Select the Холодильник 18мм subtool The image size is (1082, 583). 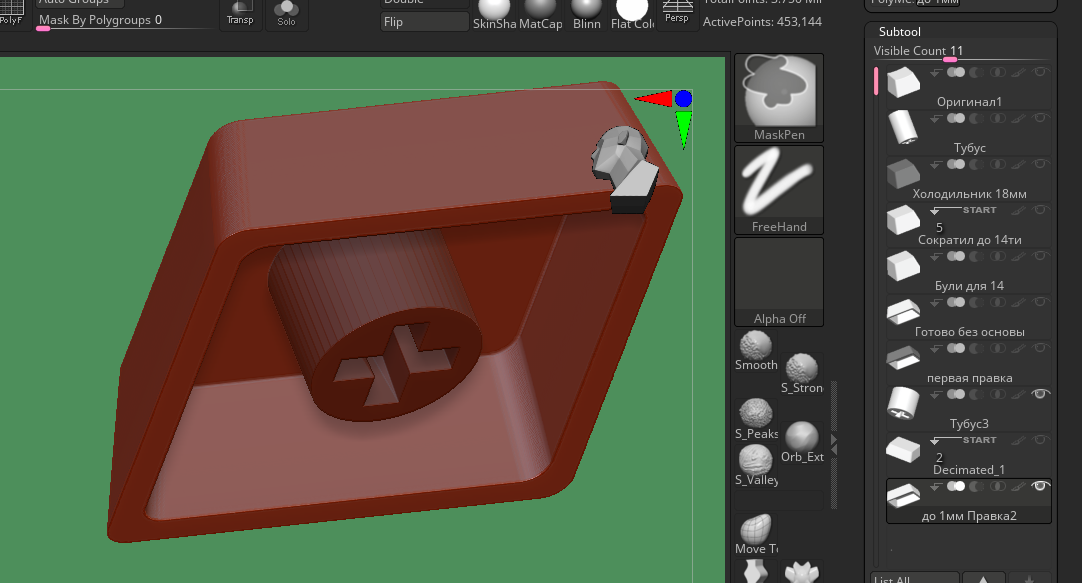coord(903,173)
